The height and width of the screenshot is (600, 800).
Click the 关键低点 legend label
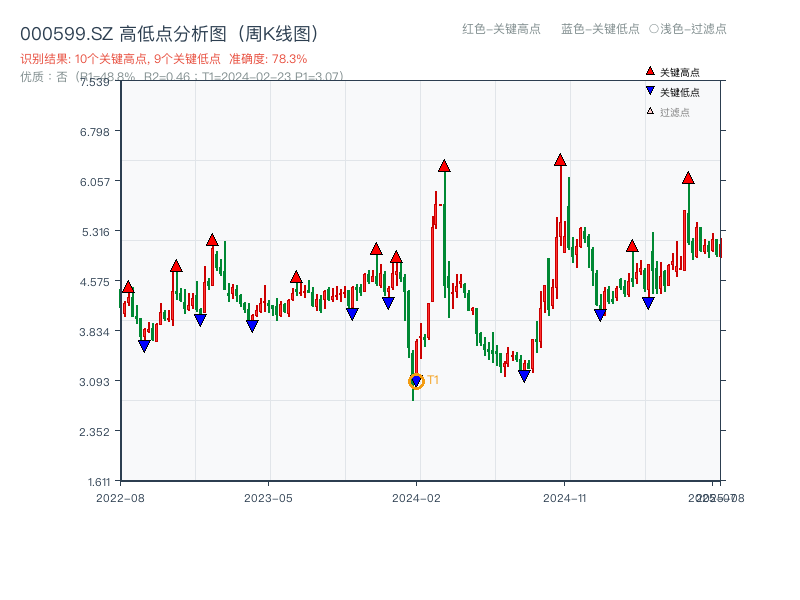click(x=680, y=92)
